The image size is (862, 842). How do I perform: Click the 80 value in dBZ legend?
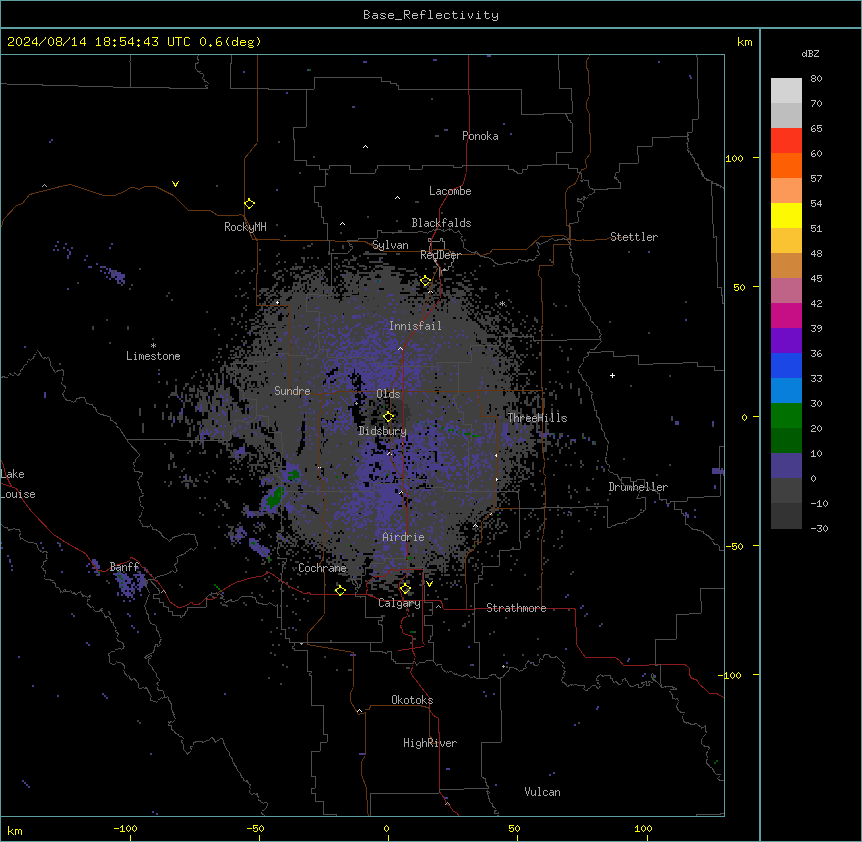pyautogui.click(x=816, y=79)
